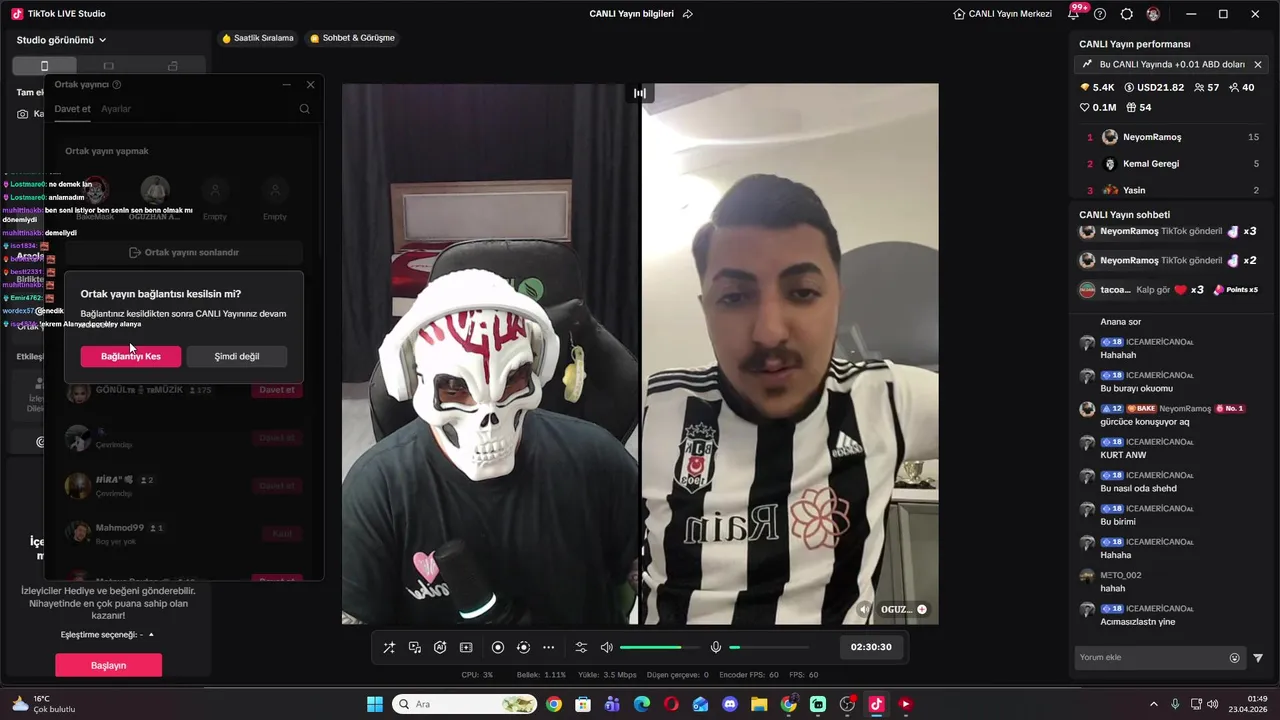Open the emoji picker in comment box
Viewport: 1280px width, 720px height.
point(1235,658)
